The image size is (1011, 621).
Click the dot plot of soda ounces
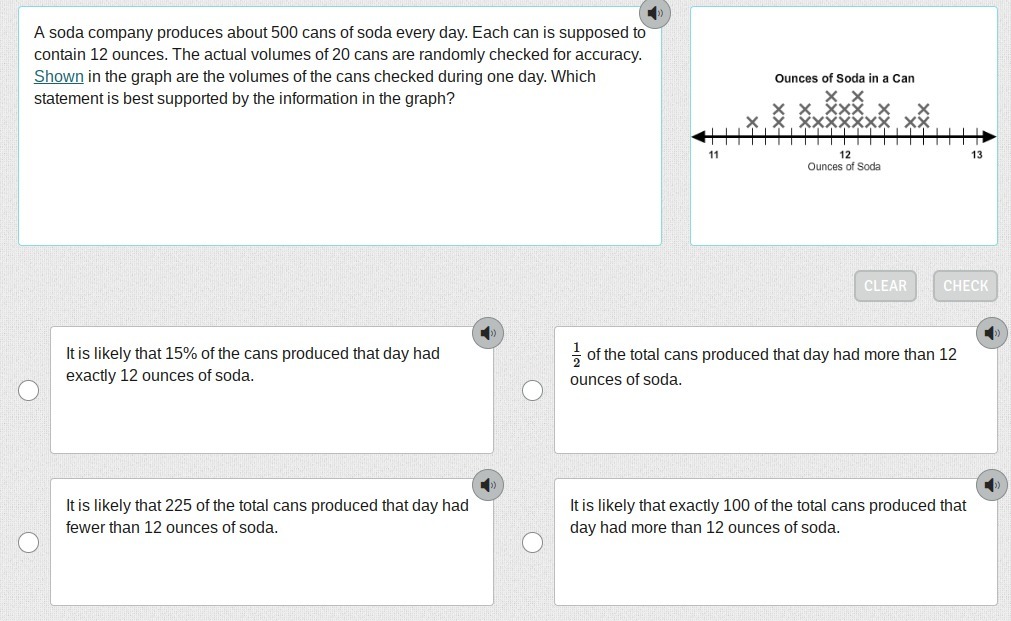coord(844,126)
